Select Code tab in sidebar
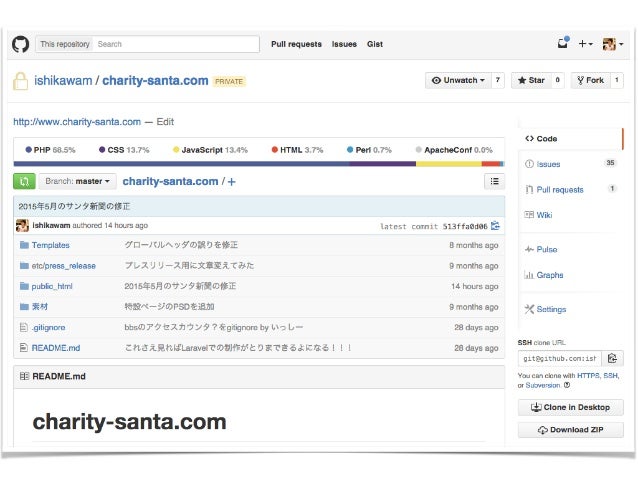638x479 pixels. tap(571, 138)
